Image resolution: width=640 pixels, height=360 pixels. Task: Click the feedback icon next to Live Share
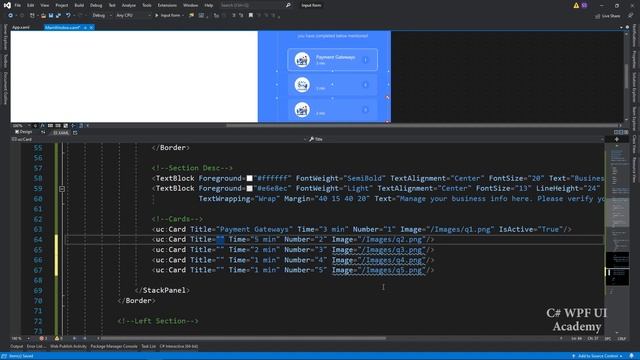631,16
